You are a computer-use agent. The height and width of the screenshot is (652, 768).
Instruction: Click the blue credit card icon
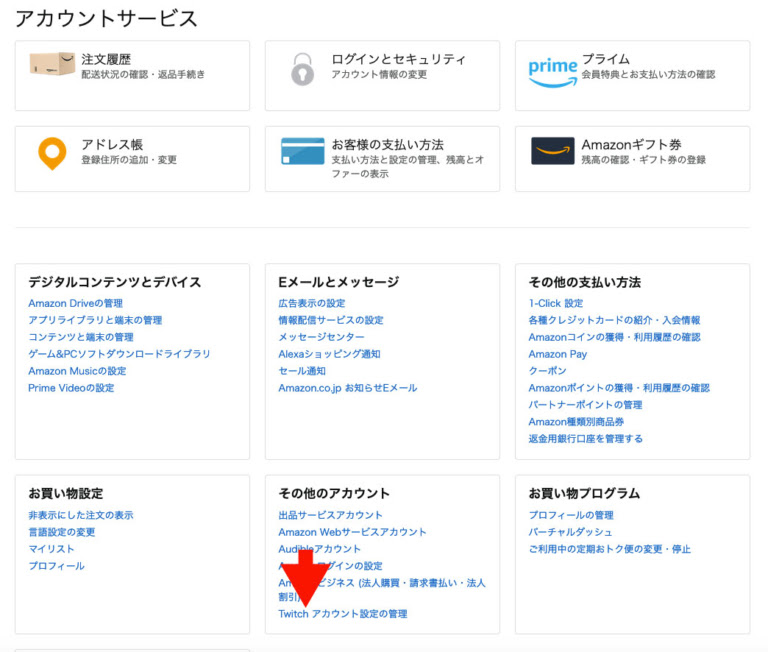coord(303,151)
